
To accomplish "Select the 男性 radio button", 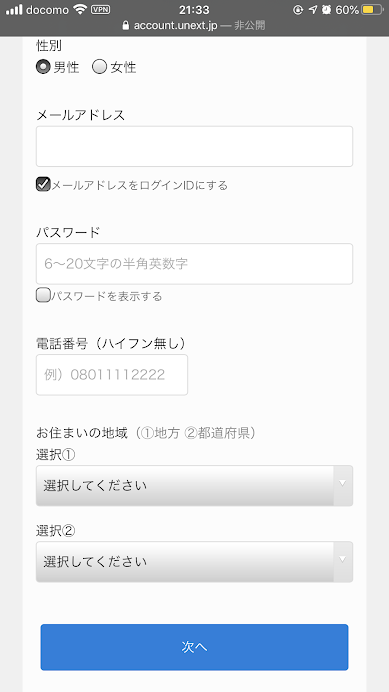I will (43, 67).
